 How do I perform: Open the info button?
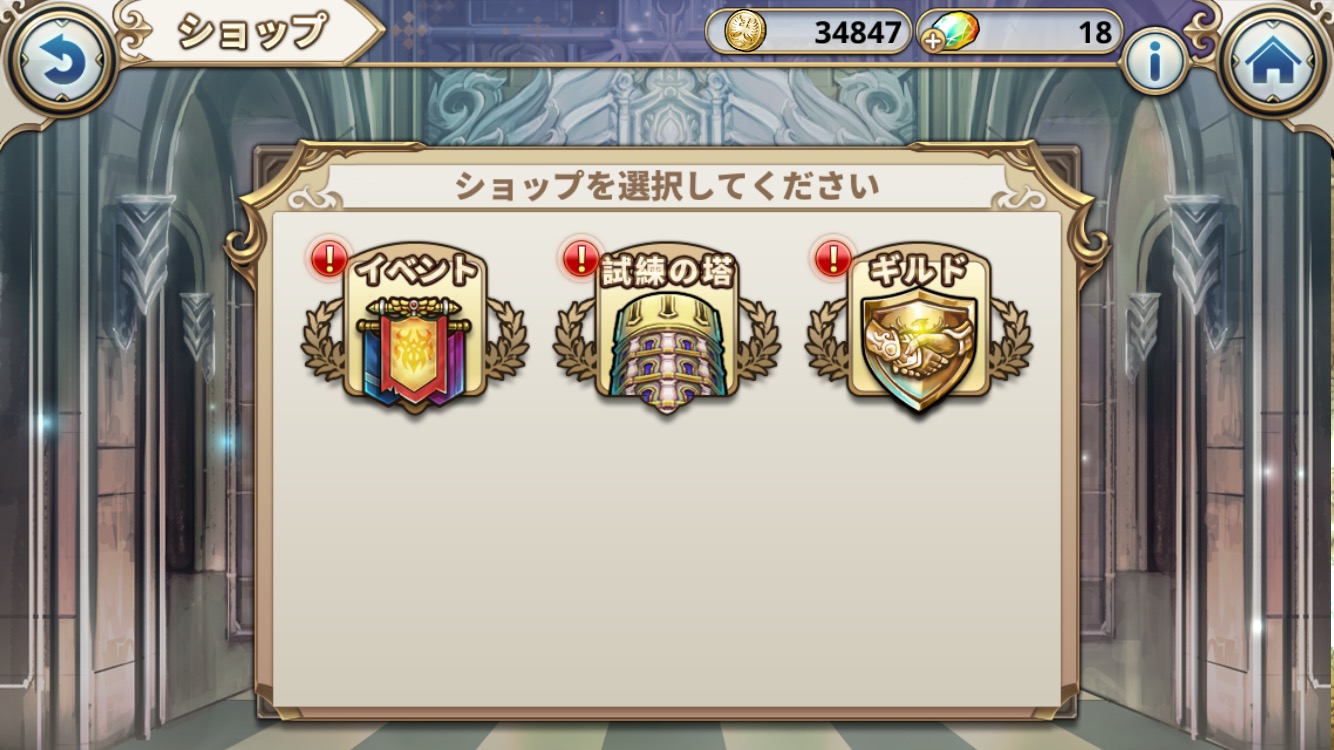[1154, 63]
